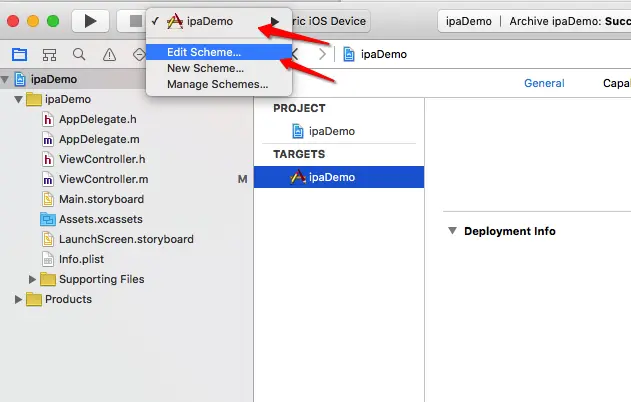The height and width of the screenshot is (402, 631).
Task: Click the Info.plist file icon
Action: point(47,259)
